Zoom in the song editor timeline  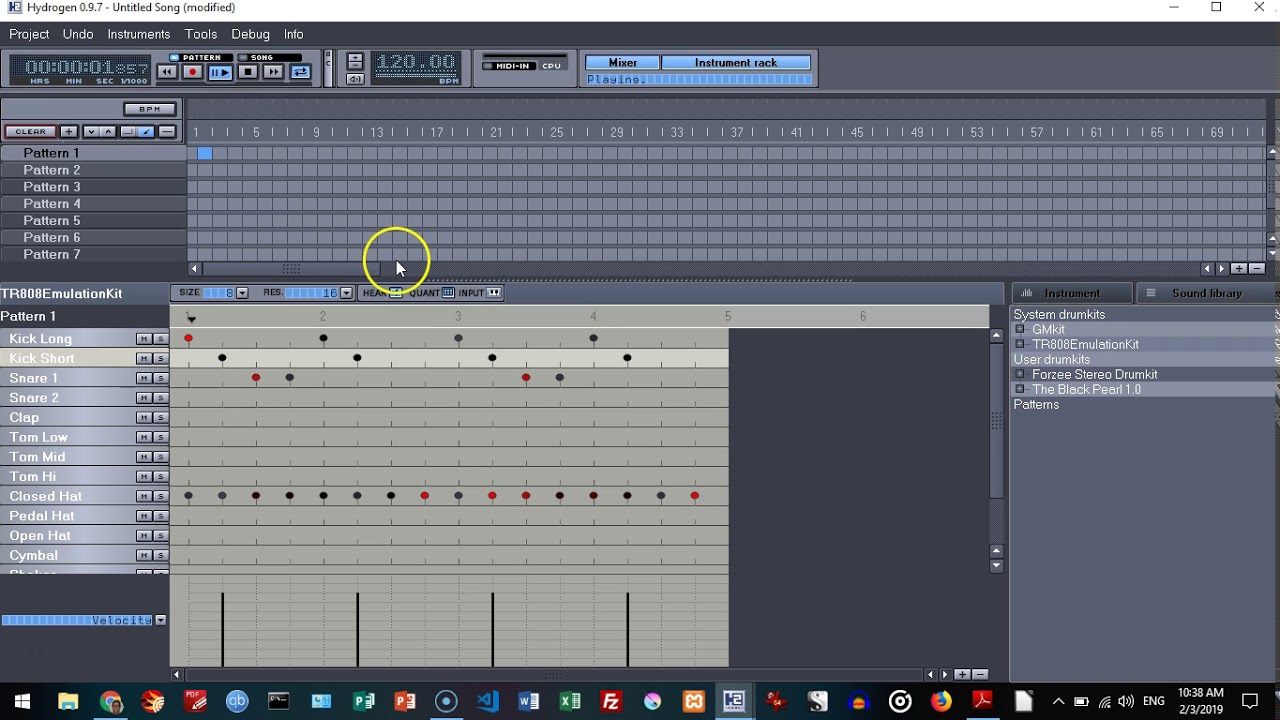click(x=1239, y=269)
